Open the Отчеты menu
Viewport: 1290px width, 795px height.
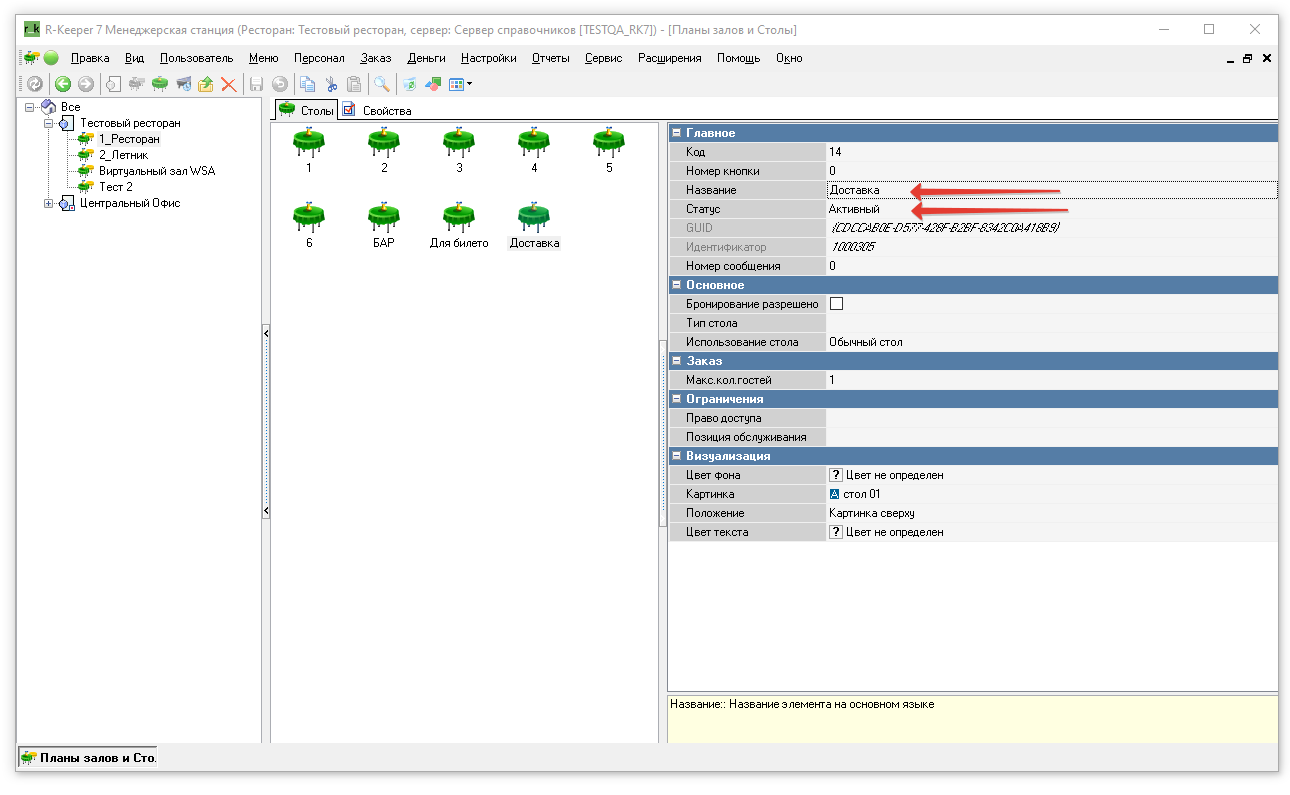(550, 58)
